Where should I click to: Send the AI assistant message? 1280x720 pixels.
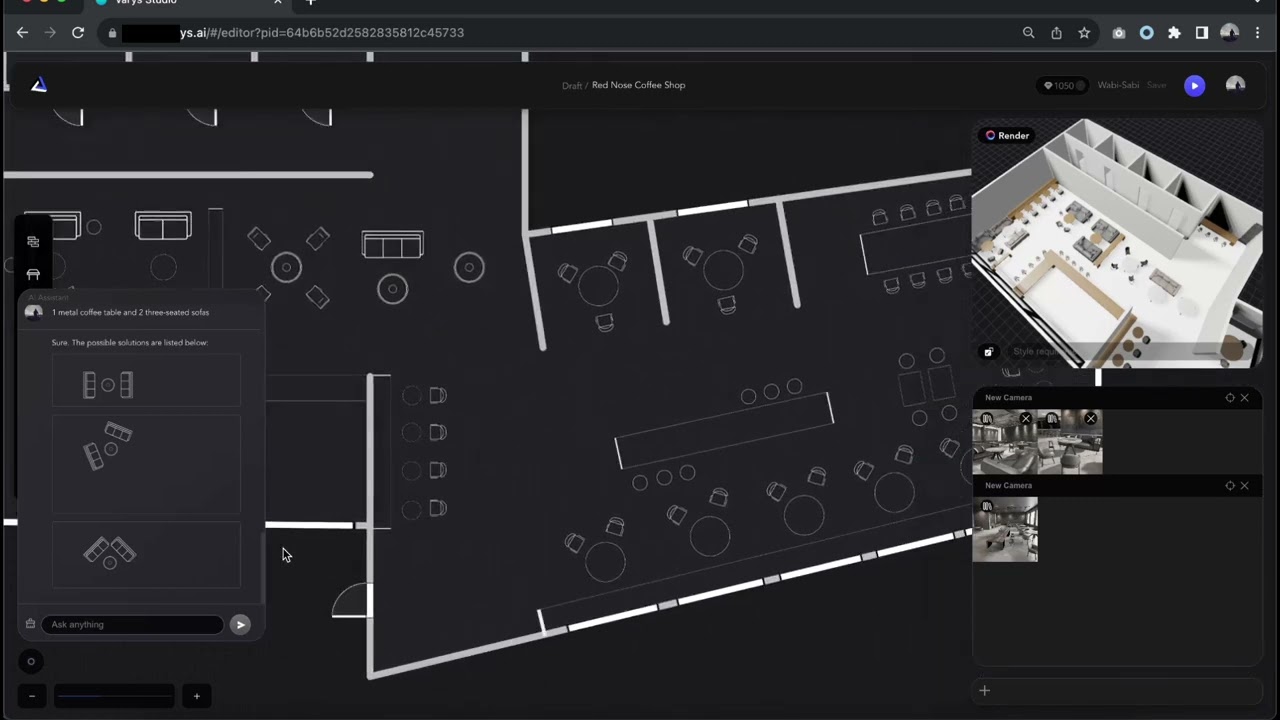240,624
